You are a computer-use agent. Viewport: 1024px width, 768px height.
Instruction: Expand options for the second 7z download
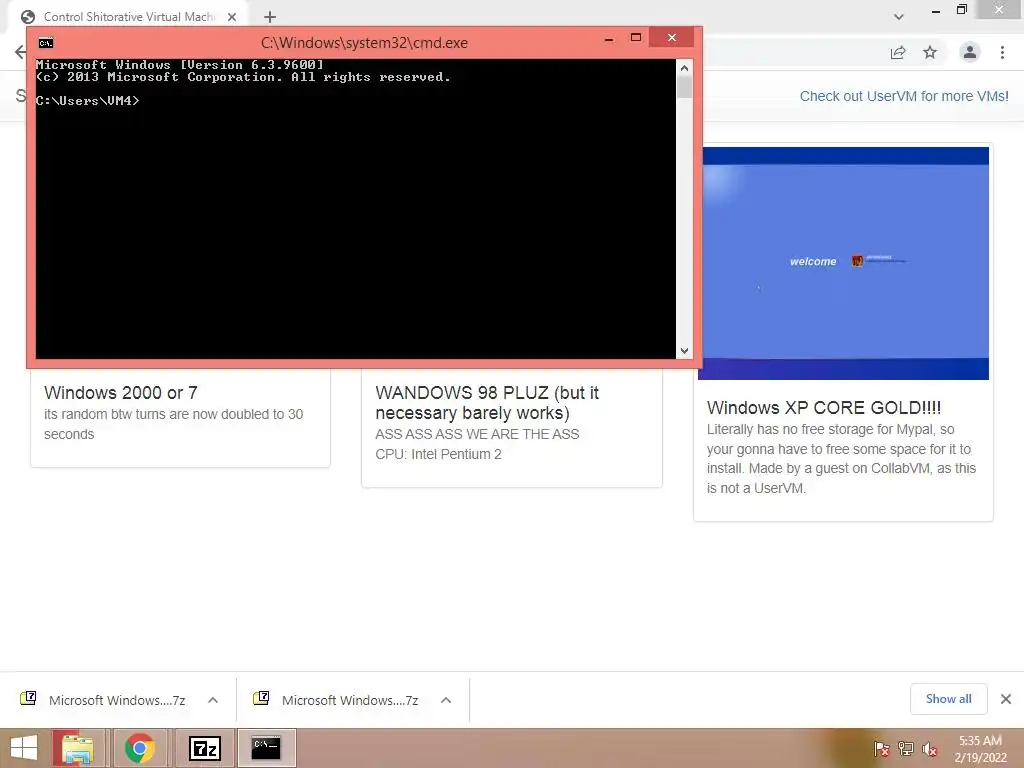coord(446,700)
